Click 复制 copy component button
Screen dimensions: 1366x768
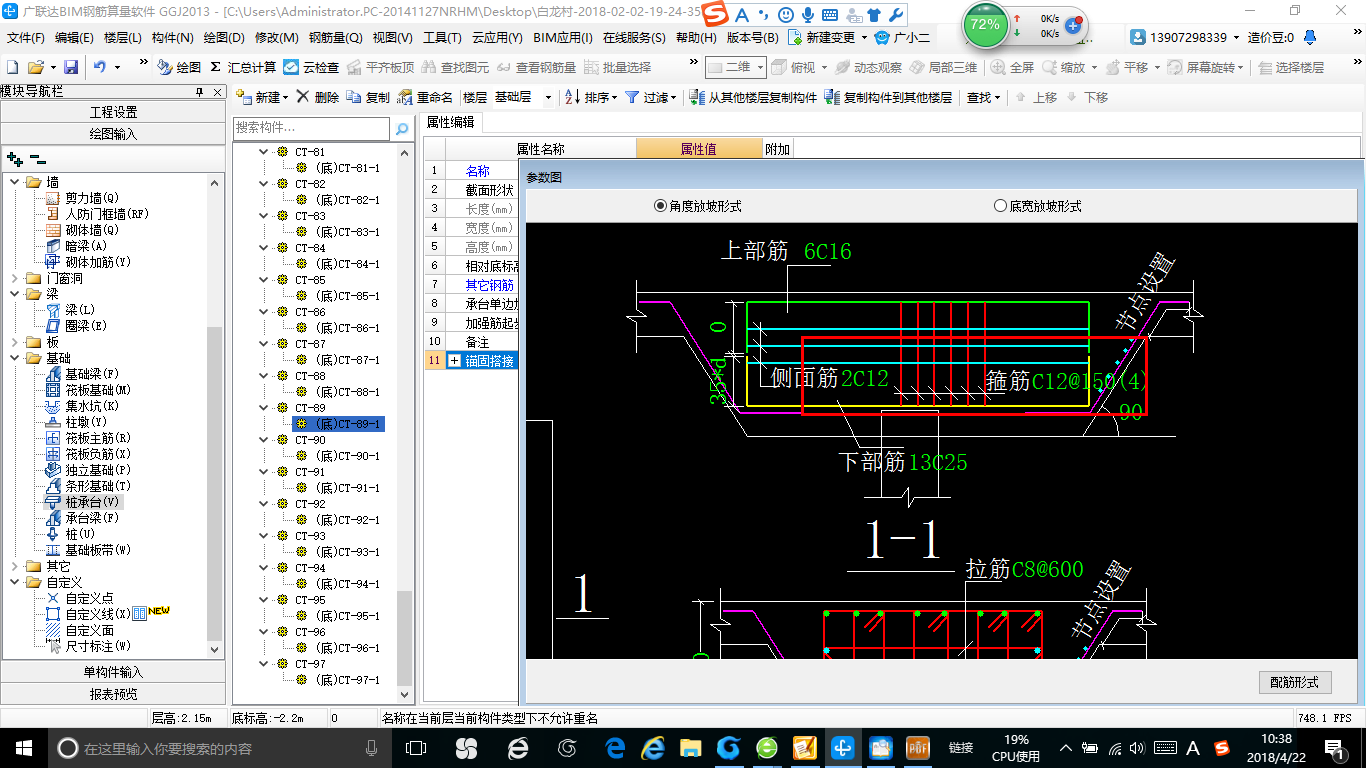click(368, 97)
